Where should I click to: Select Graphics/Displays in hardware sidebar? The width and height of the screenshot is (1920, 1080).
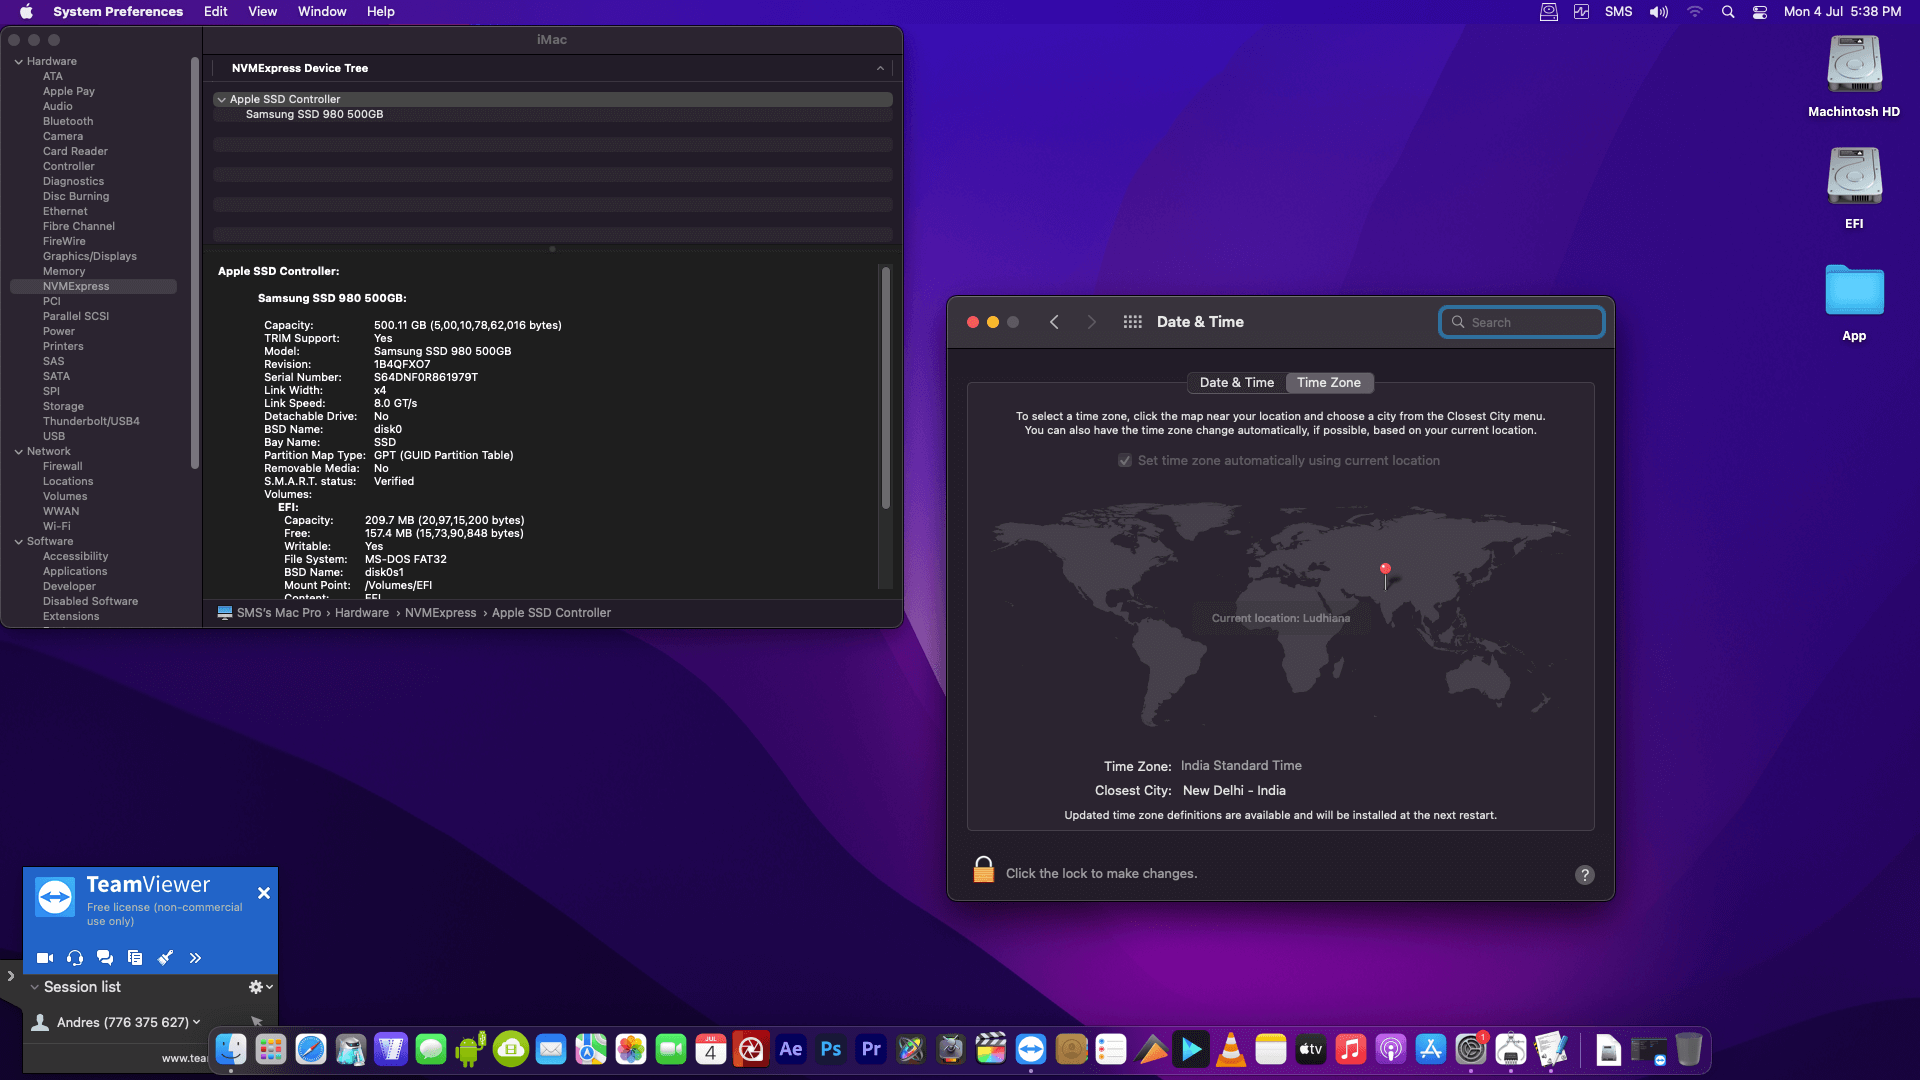point(90,256)
